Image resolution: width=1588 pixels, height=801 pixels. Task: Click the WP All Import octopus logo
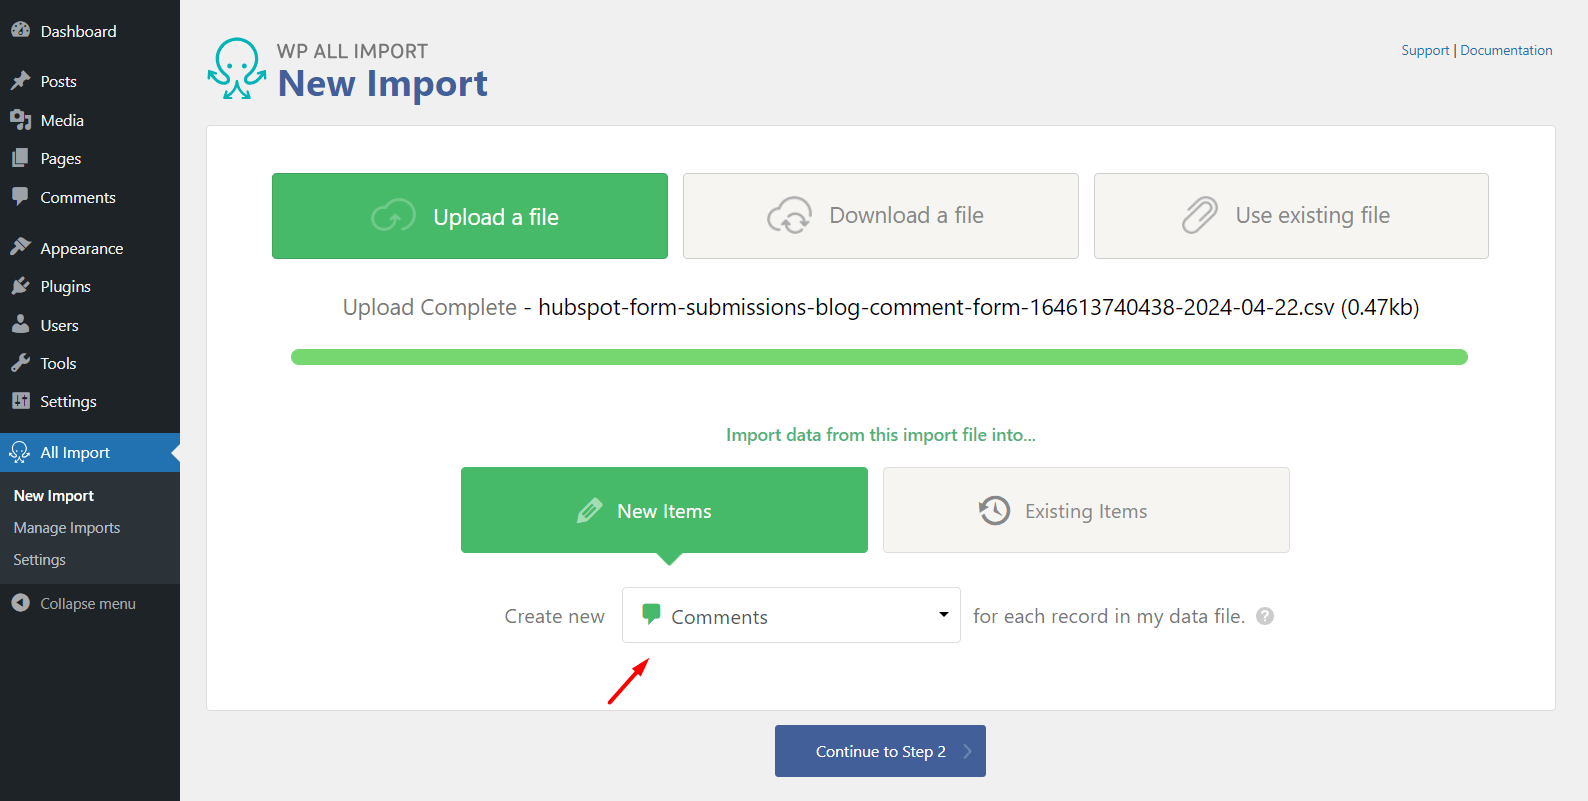236,69
